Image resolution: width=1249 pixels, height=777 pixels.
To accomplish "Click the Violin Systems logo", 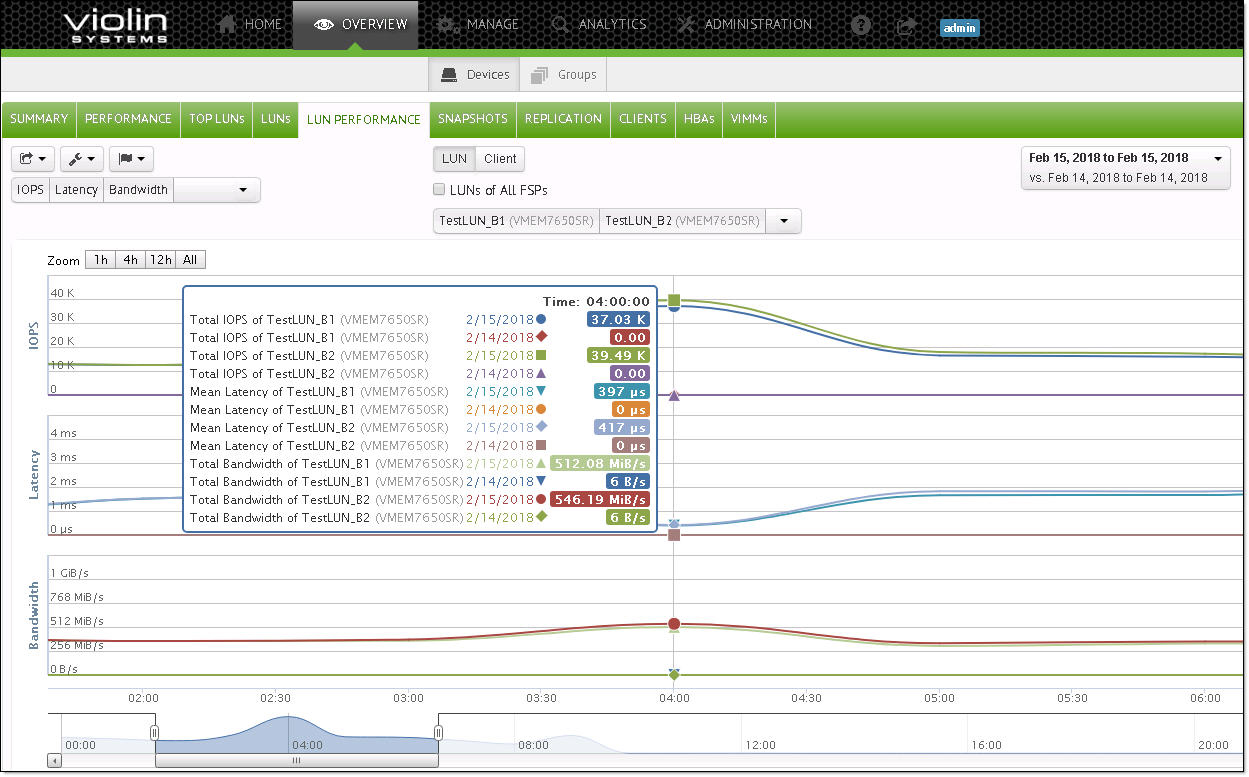I will (115, 26).
